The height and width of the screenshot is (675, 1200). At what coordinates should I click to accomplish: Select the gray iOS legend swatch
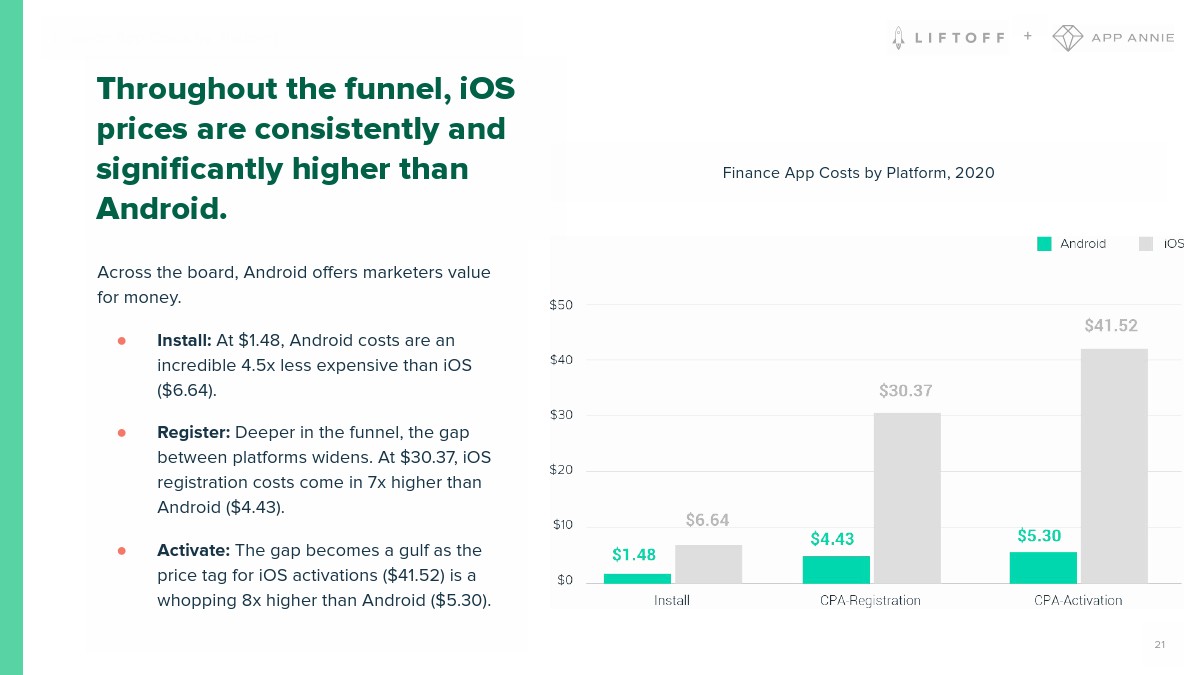(1146, 243)
